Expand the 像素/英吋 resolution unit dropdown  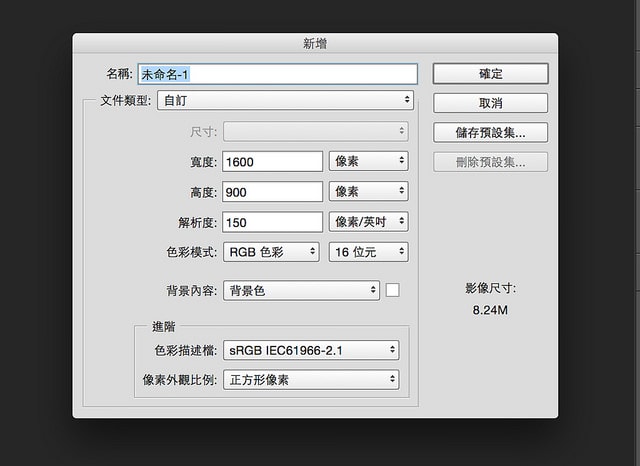coord(368,222)
